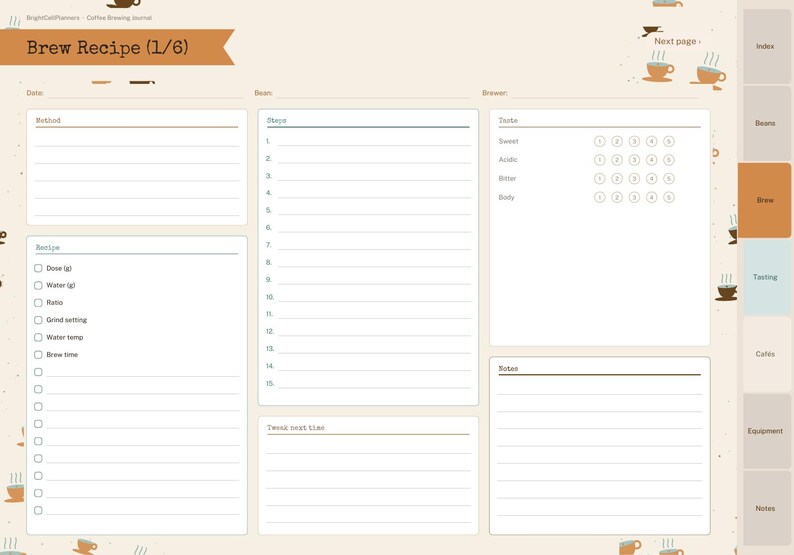794x555 pixels.
Task: Click the Taste section heading
Action: click(508, 121)
